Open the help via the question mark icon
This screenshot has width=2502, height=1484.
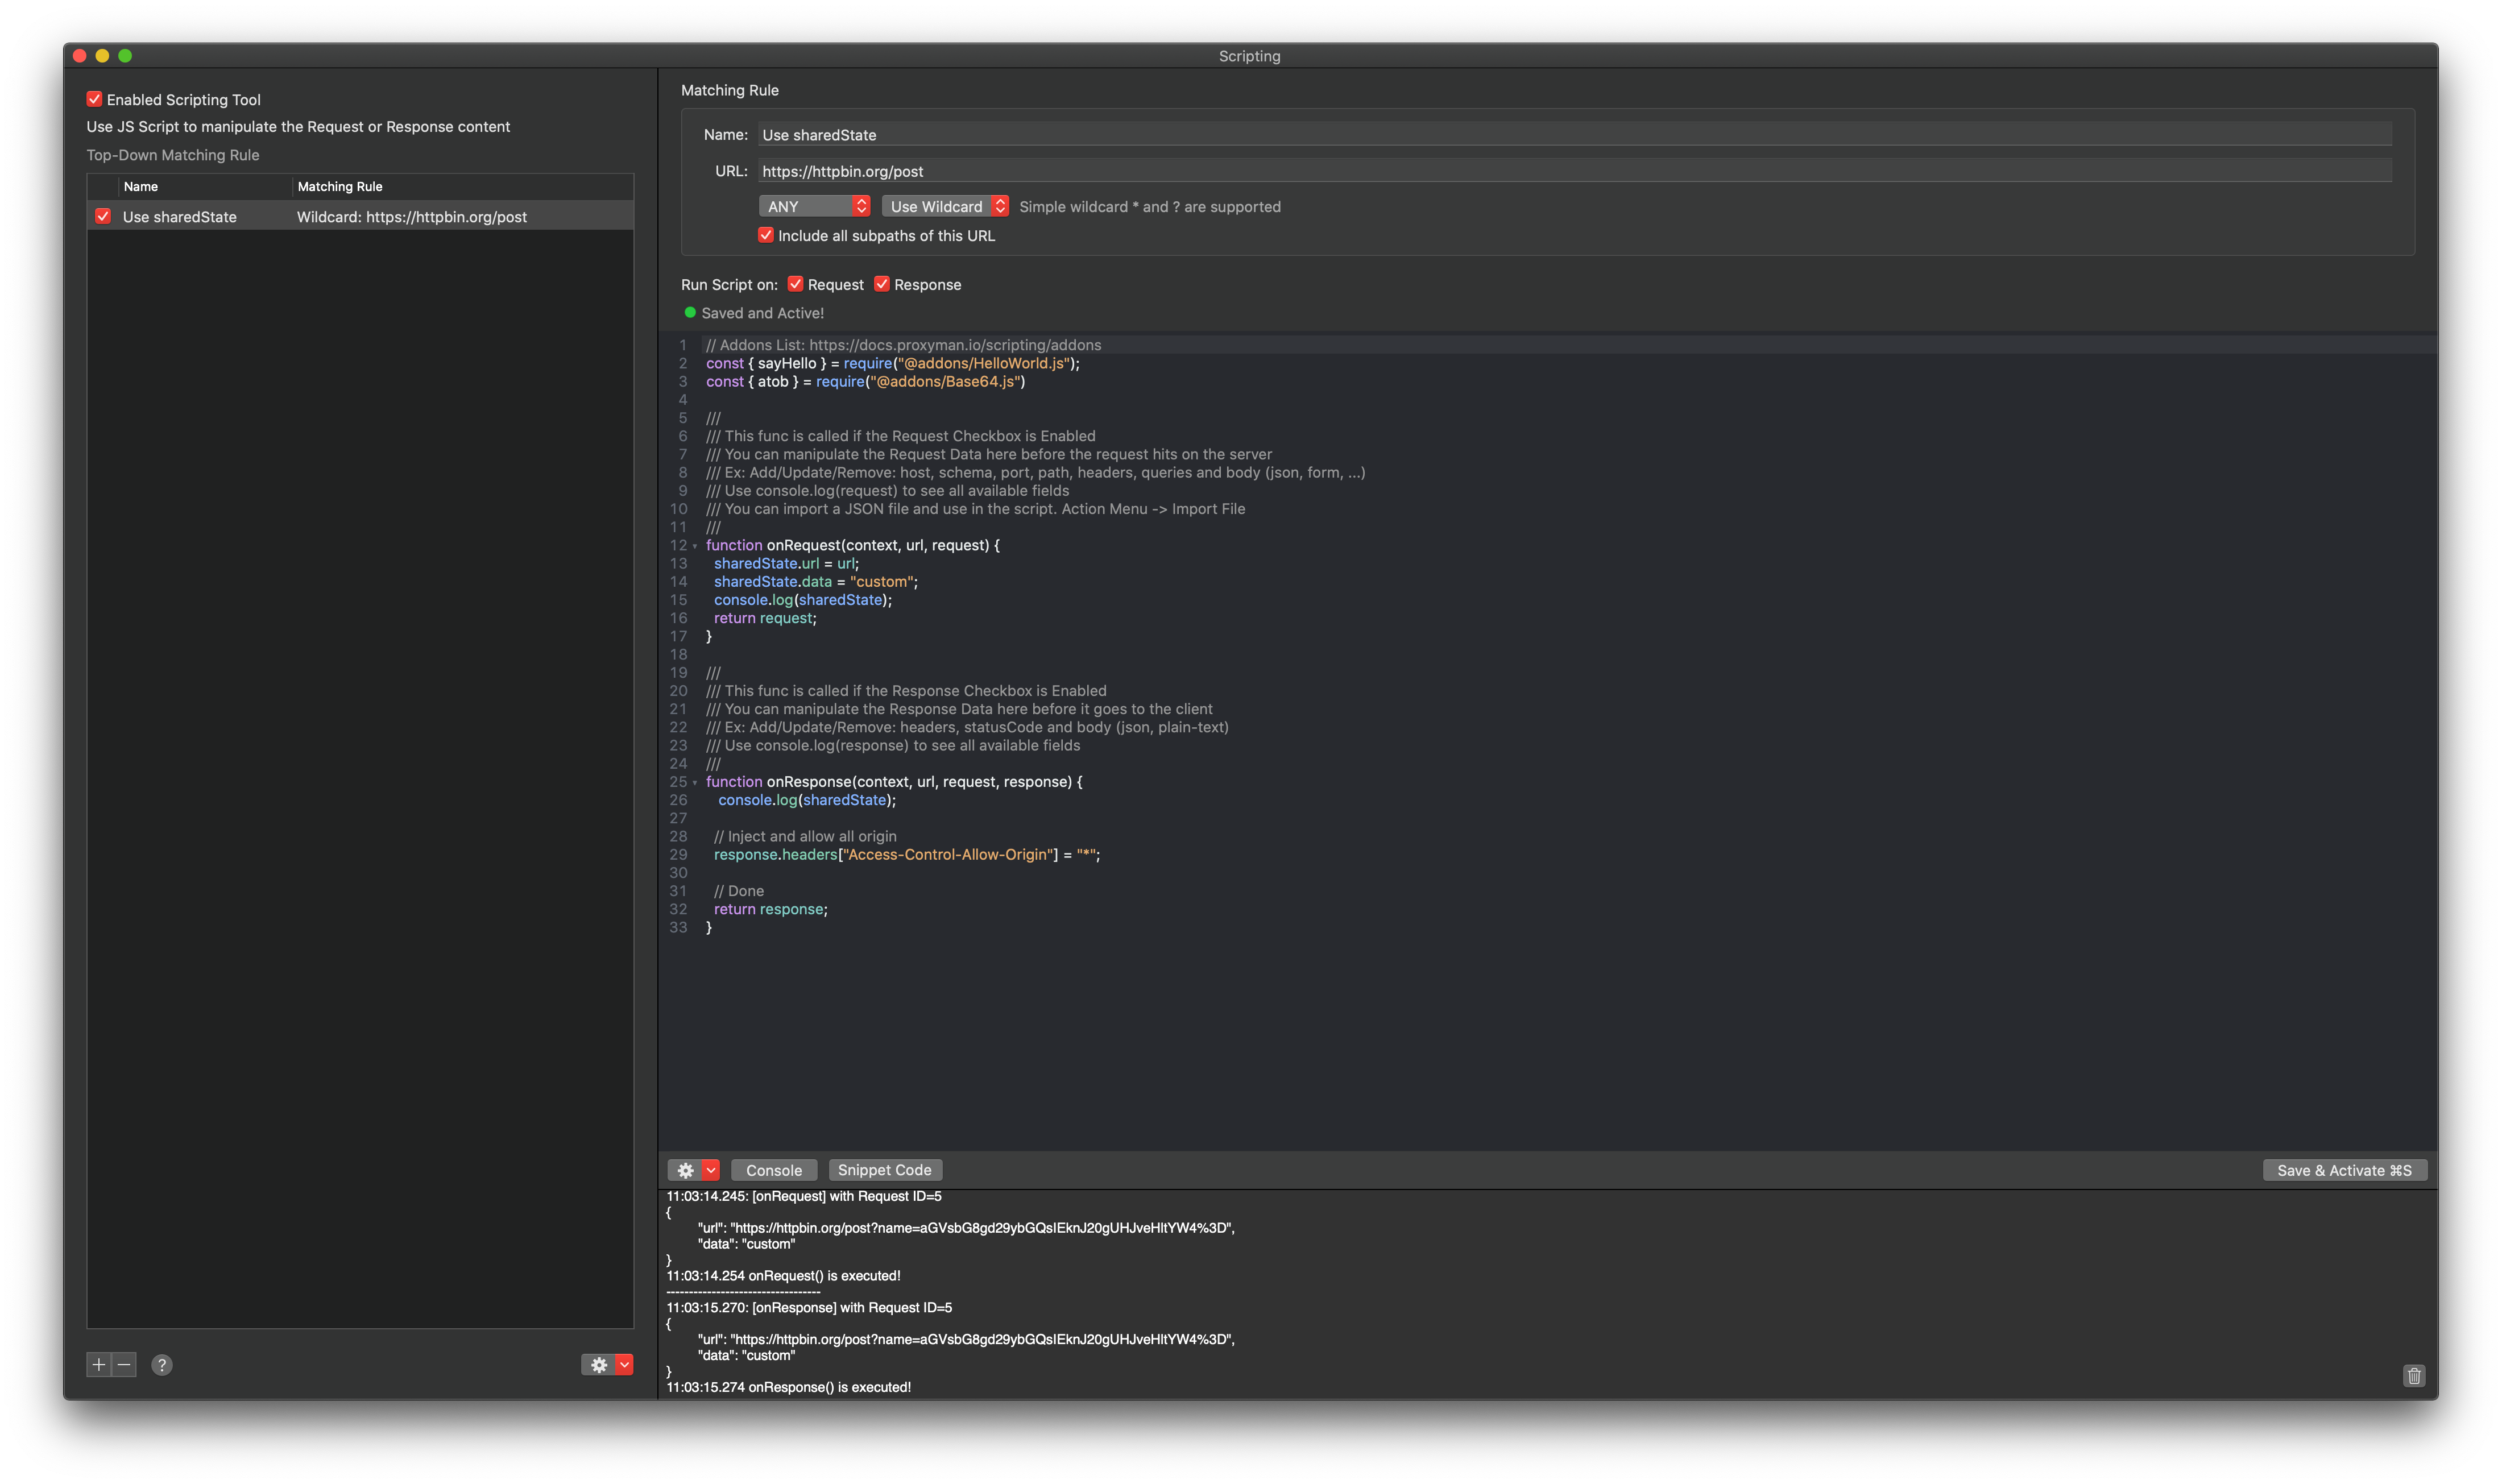pyautogui.click(x=162, y=1364)
